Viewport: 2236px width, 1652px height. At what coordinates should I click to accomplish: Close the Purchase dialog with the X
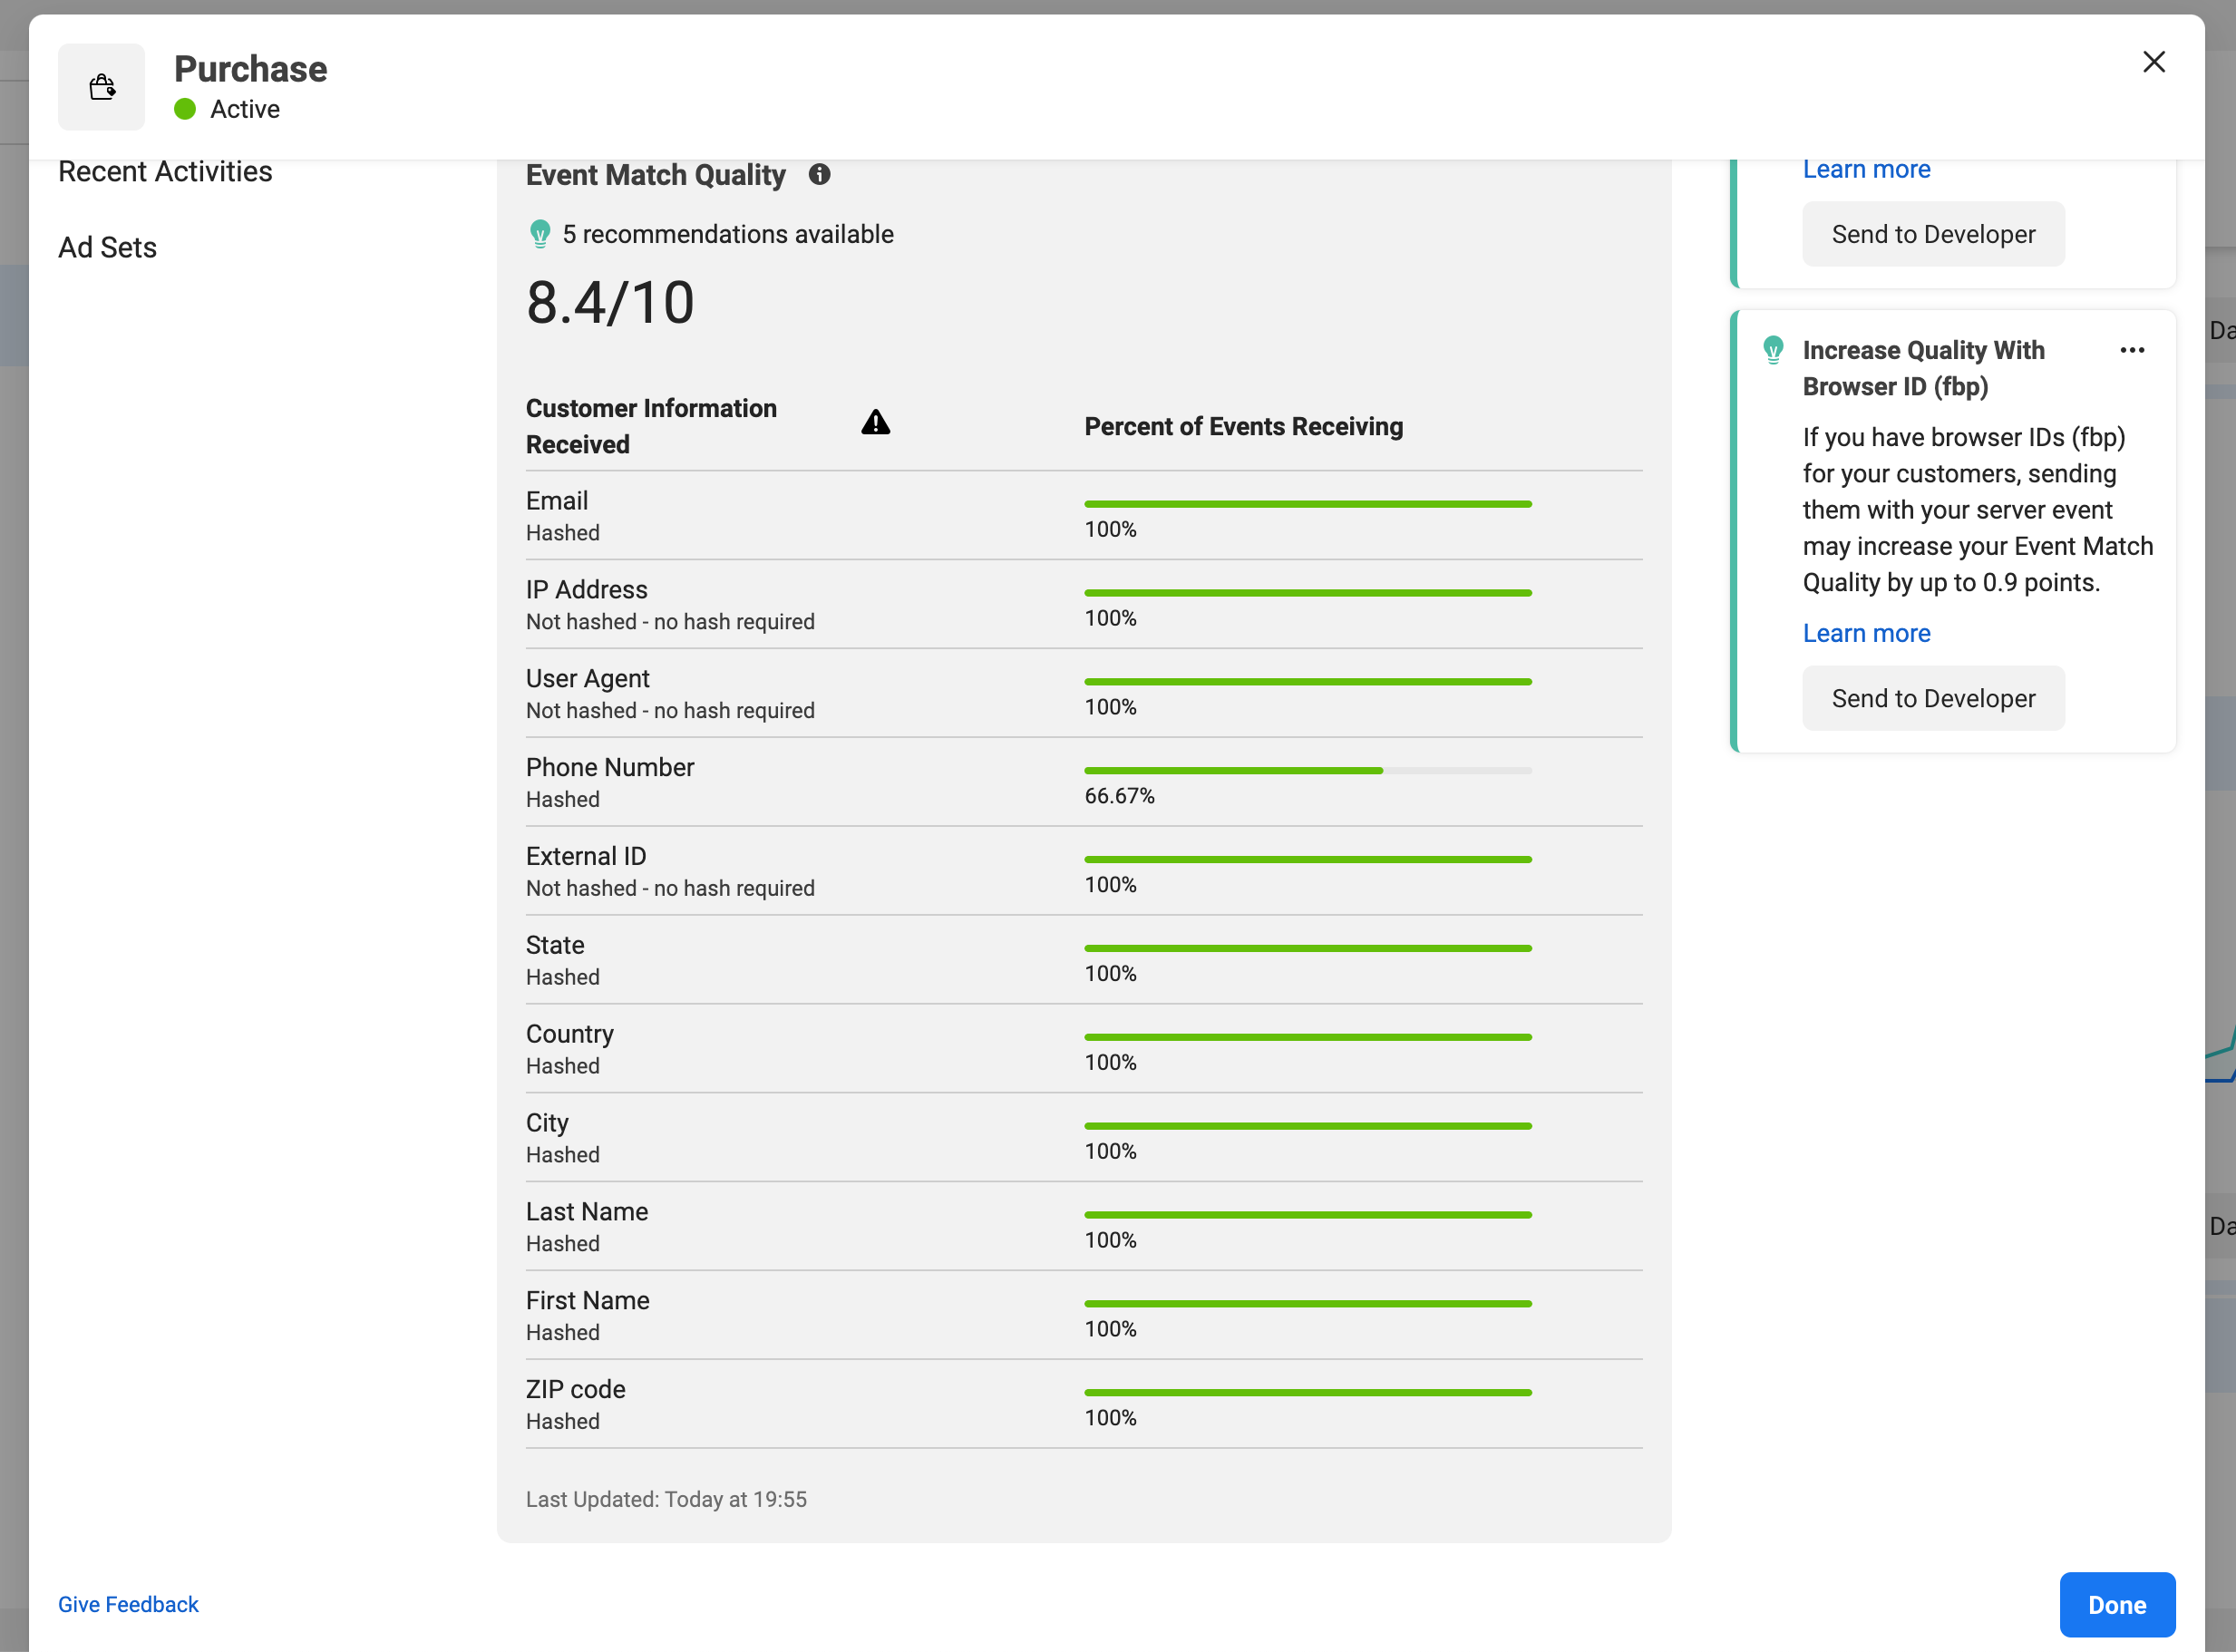pos(2154,62)
